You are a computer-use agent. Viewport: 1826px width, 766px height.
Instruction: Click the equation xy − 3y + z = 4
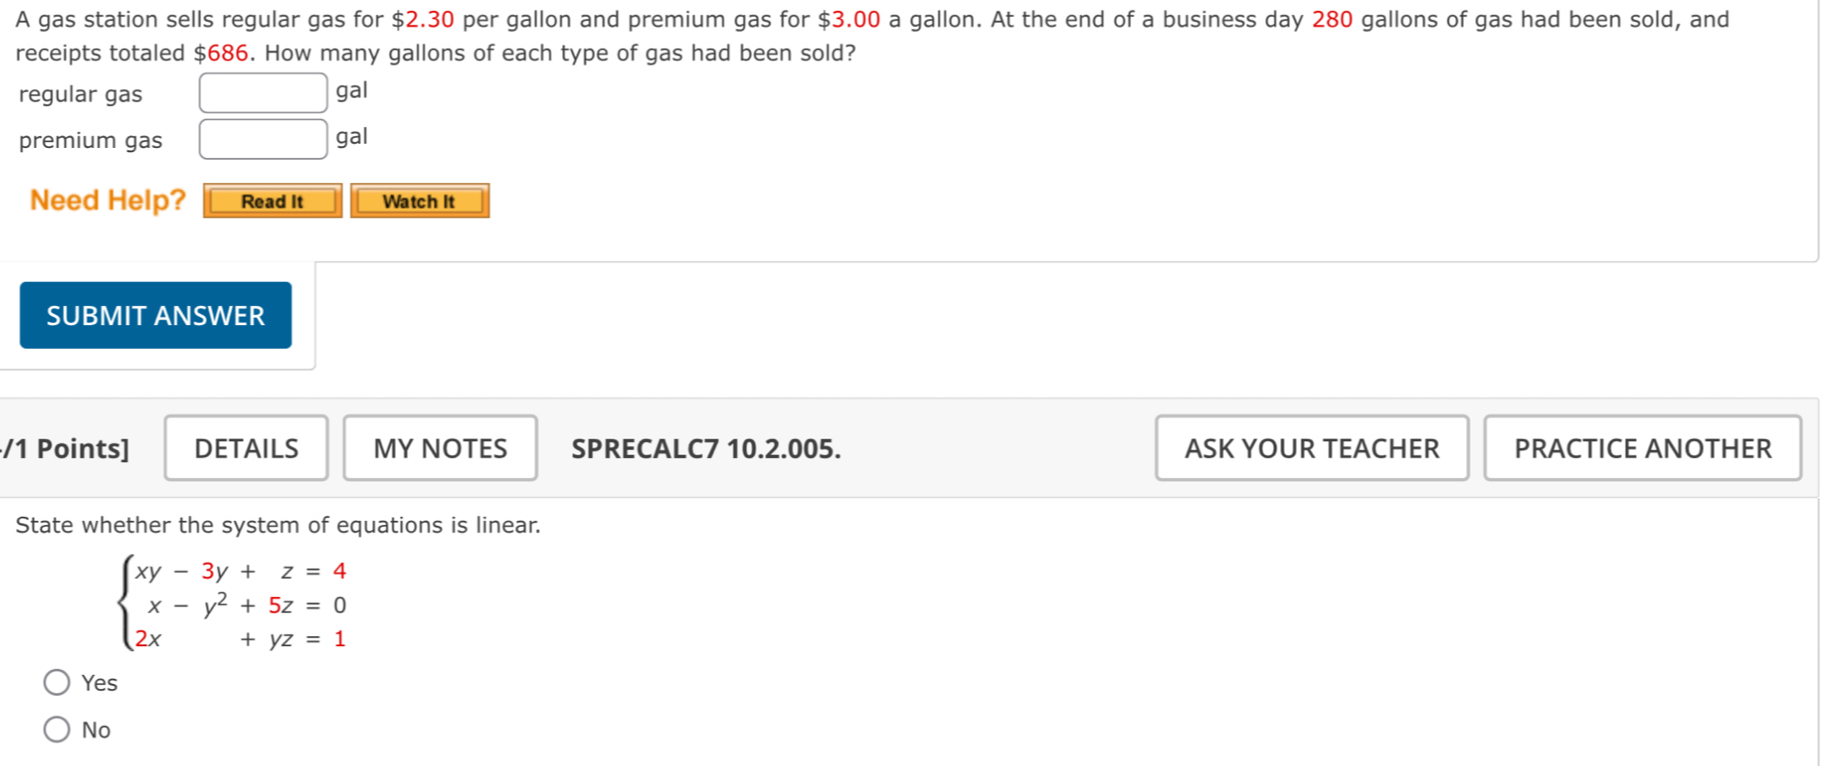[241, 571]
